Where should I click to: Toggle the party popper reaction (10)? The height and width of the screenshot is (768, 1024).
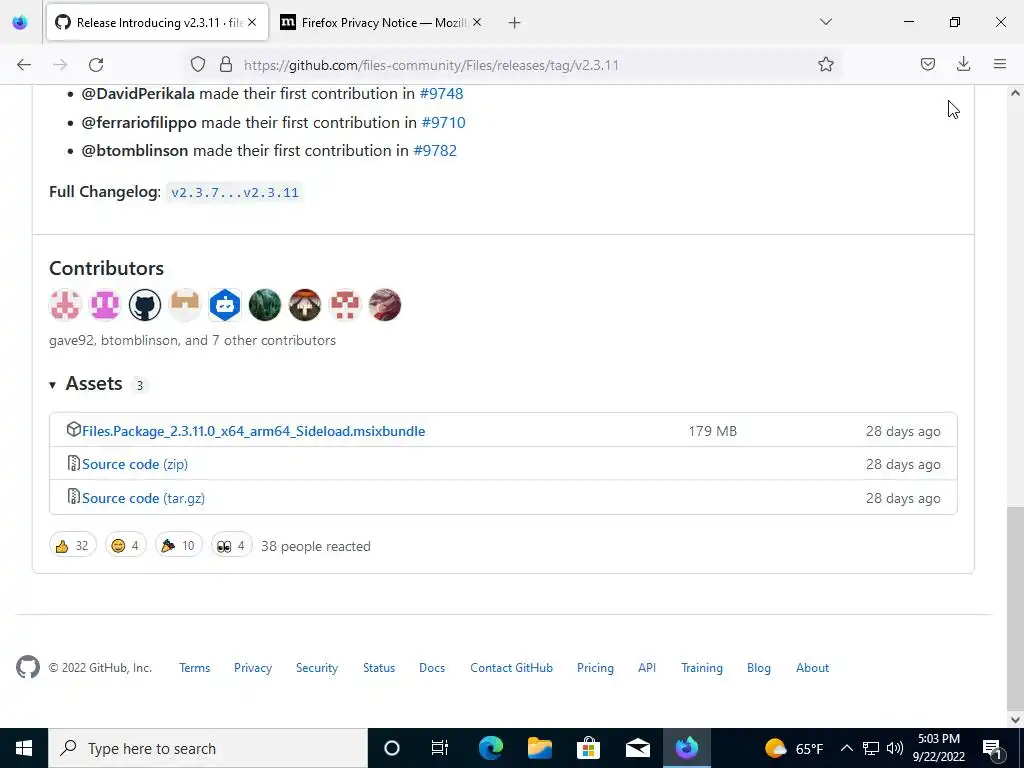pyautogui.click(x=178, y=545)
